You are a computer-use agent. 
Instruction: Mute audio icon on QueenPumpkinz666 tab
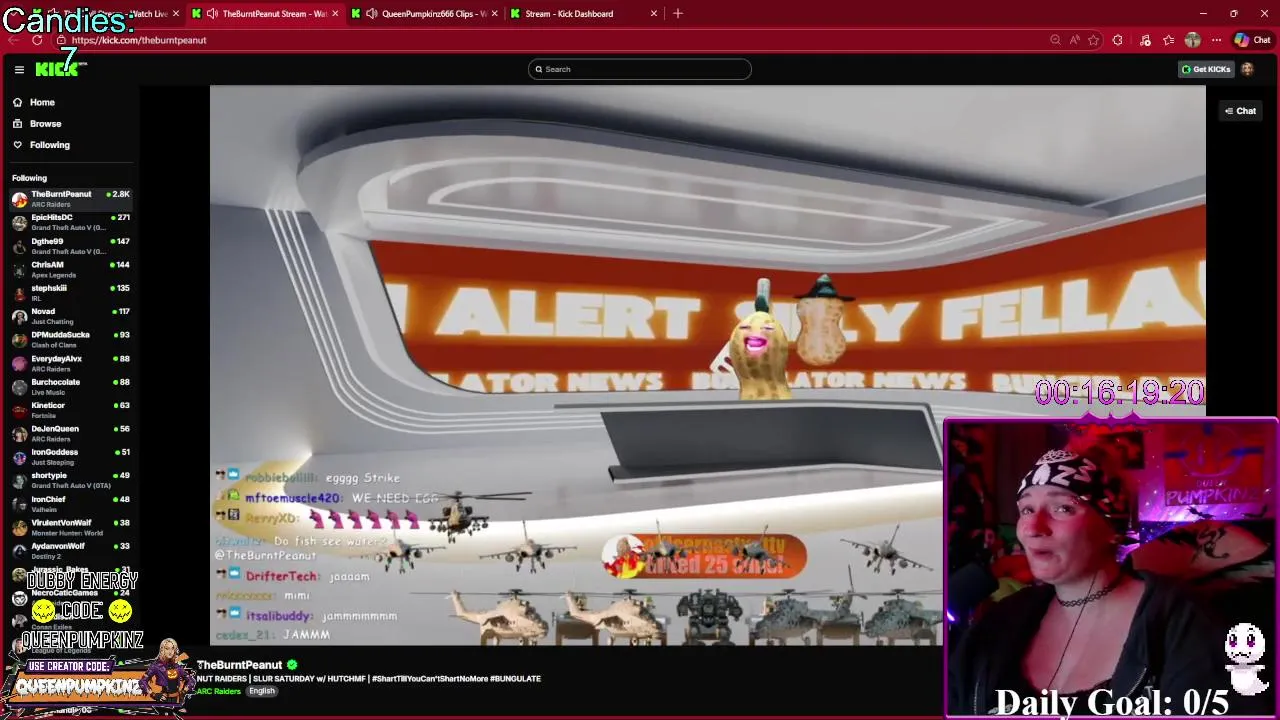tap(372, 14)
